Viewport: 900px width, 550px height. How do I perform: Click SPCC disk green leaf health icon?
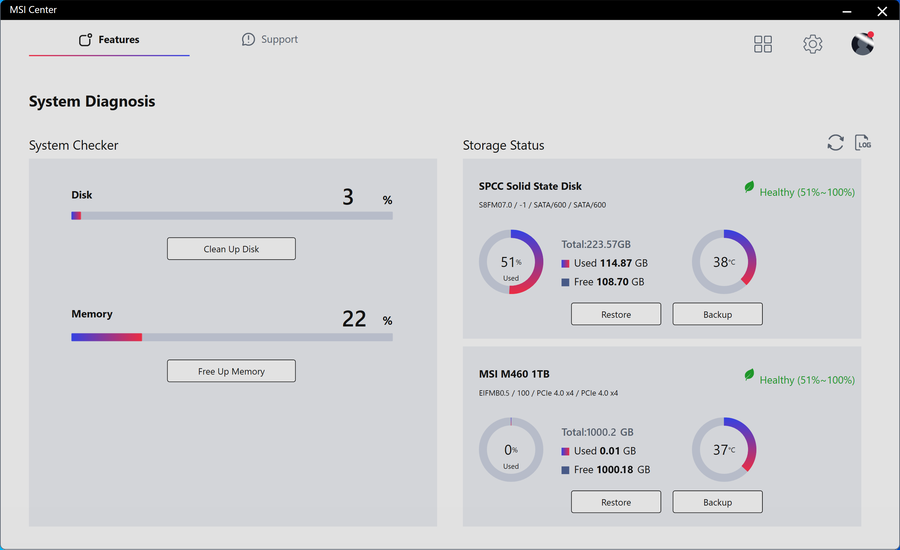point(749,187)
